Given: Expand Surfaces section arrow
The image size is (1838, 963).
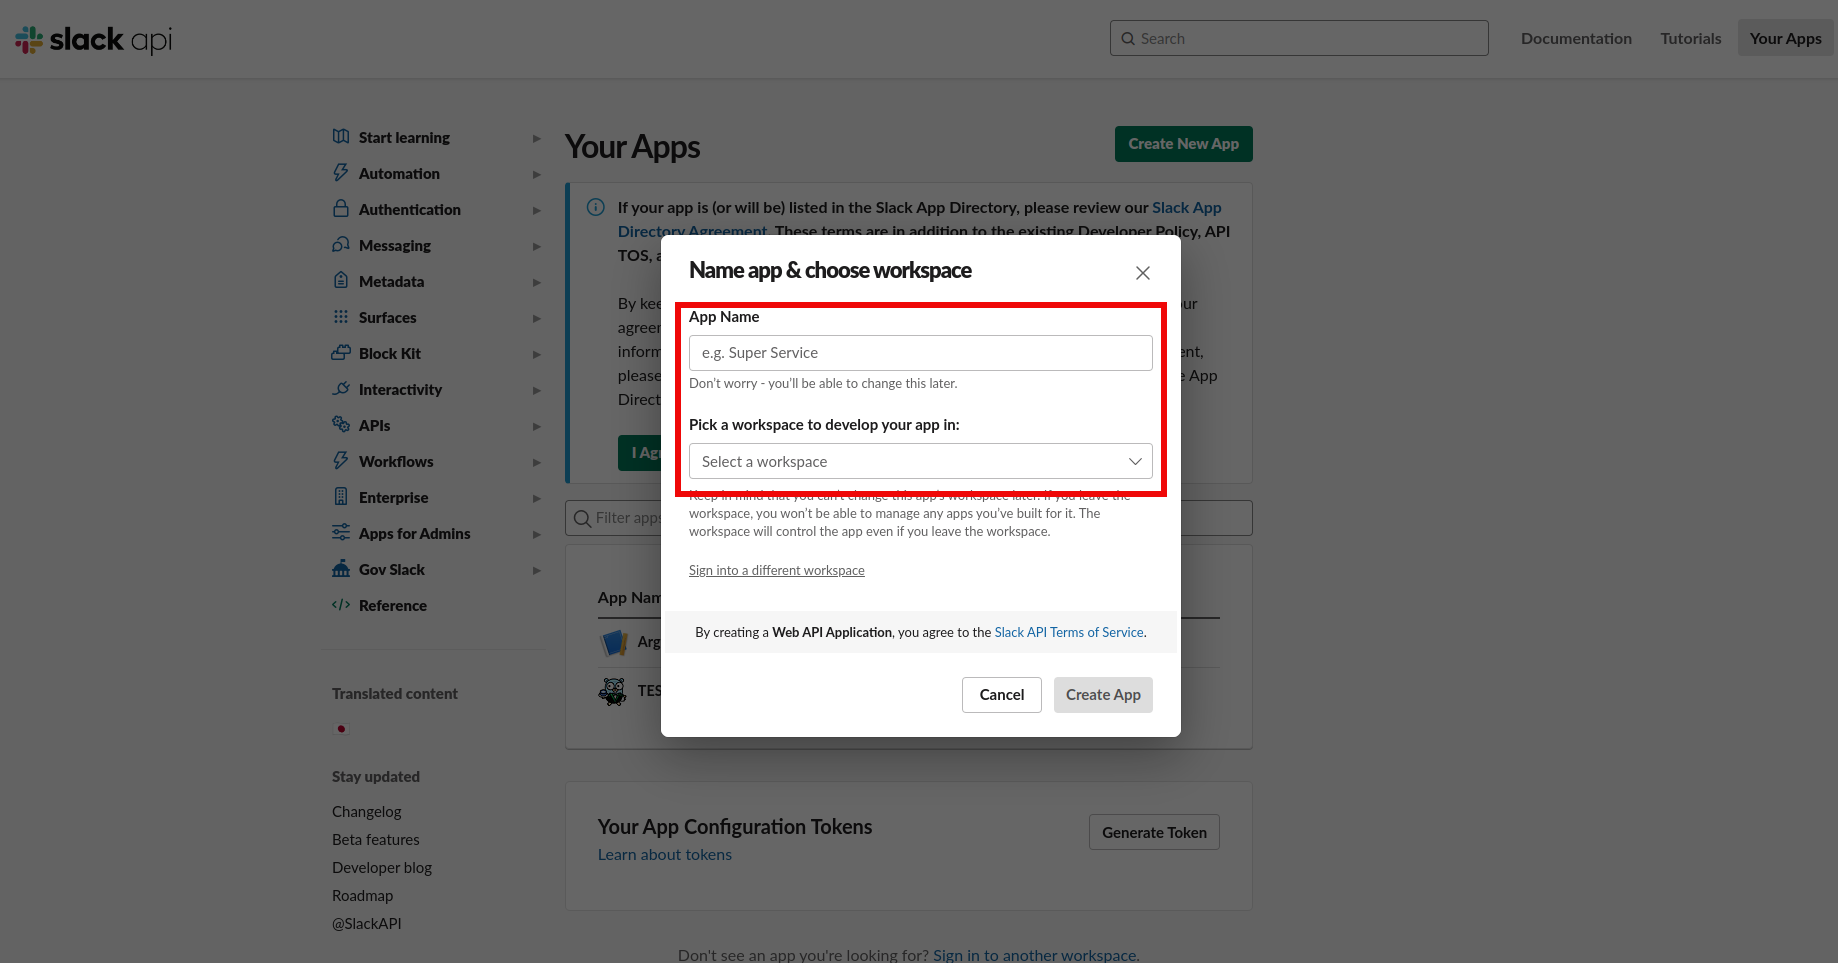Looking at the screenshot, I should 537,318.
